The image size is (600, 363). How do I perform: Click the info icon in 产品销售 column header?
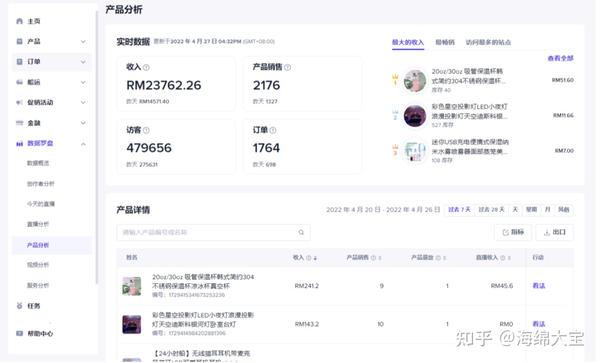point(373,258)
